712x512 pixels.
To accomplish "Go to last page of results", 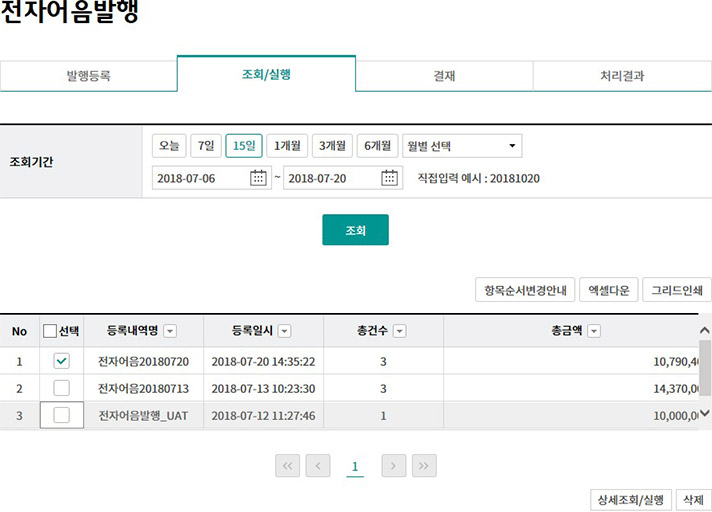I will (424, 466).
